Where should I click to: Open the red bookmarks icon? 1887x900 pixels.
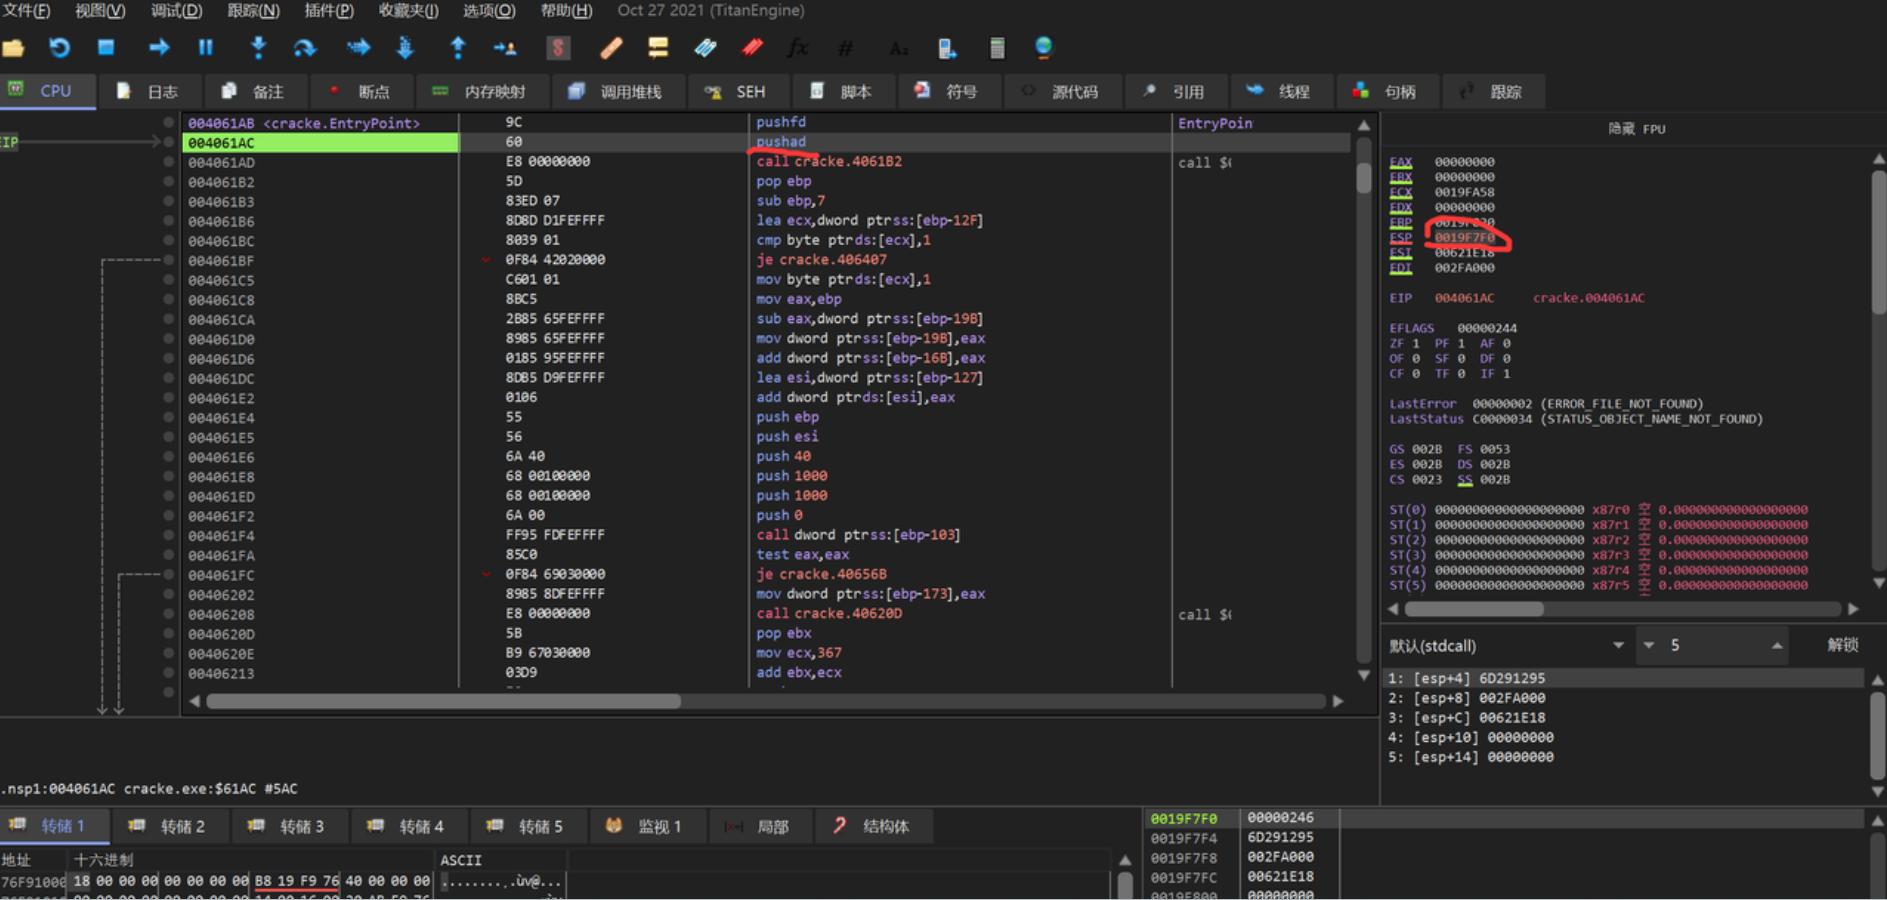[x=752, y=47]
